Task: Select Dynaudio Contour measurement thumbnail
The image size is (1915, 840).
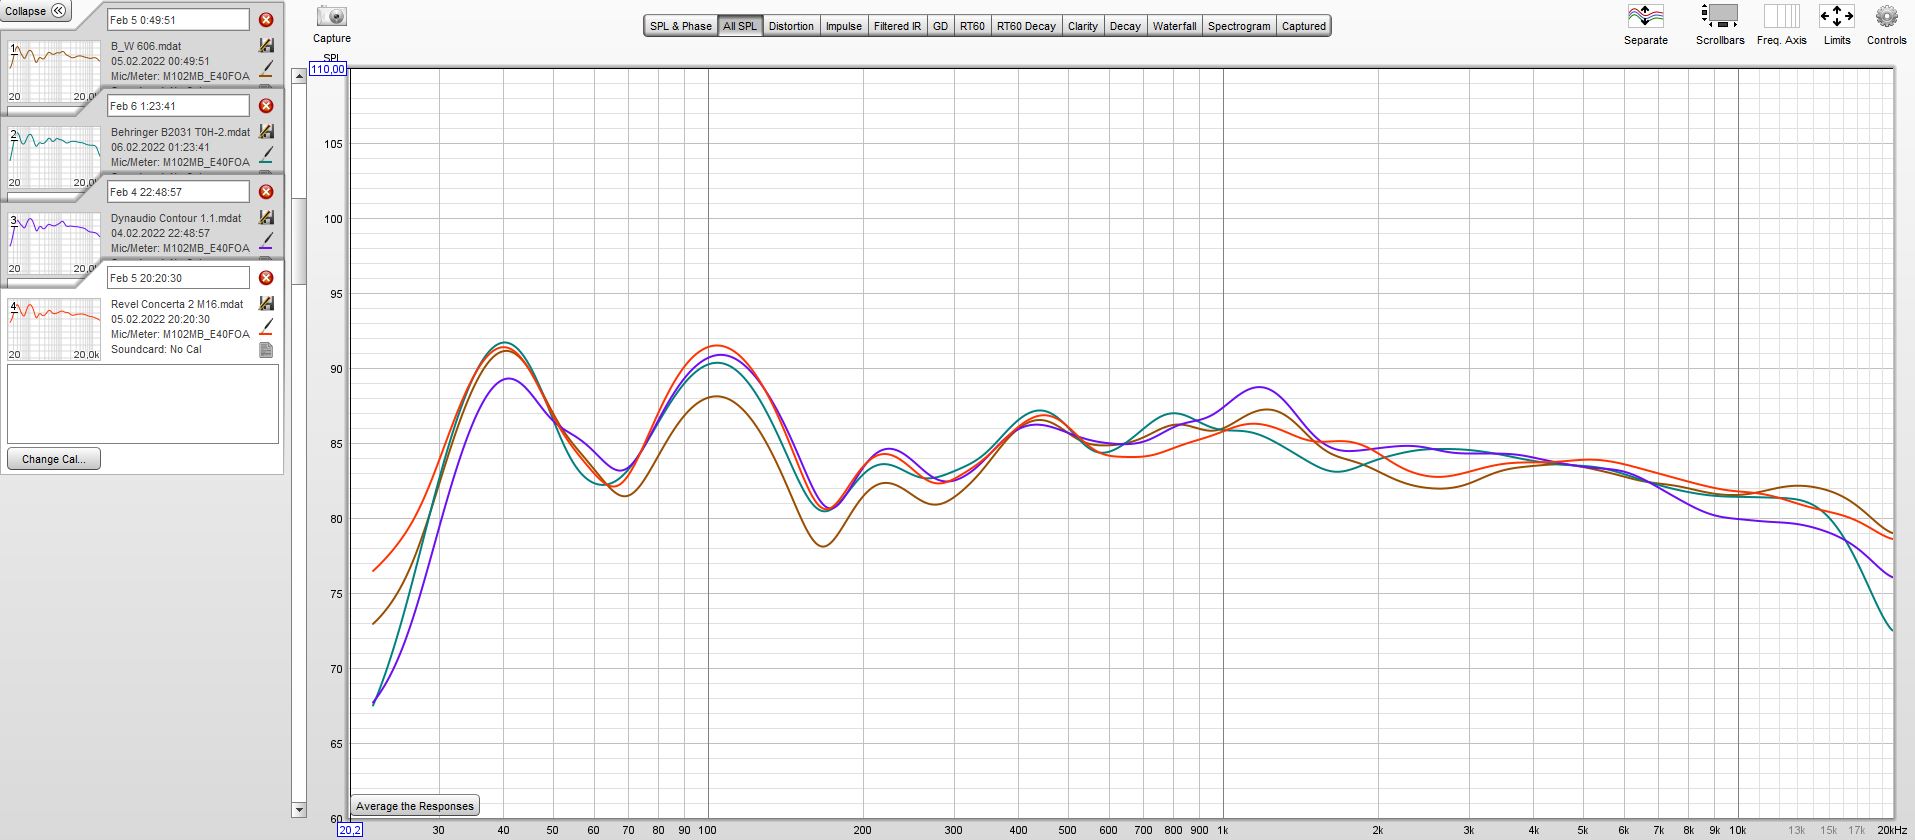Action: [x=54, y=243]
